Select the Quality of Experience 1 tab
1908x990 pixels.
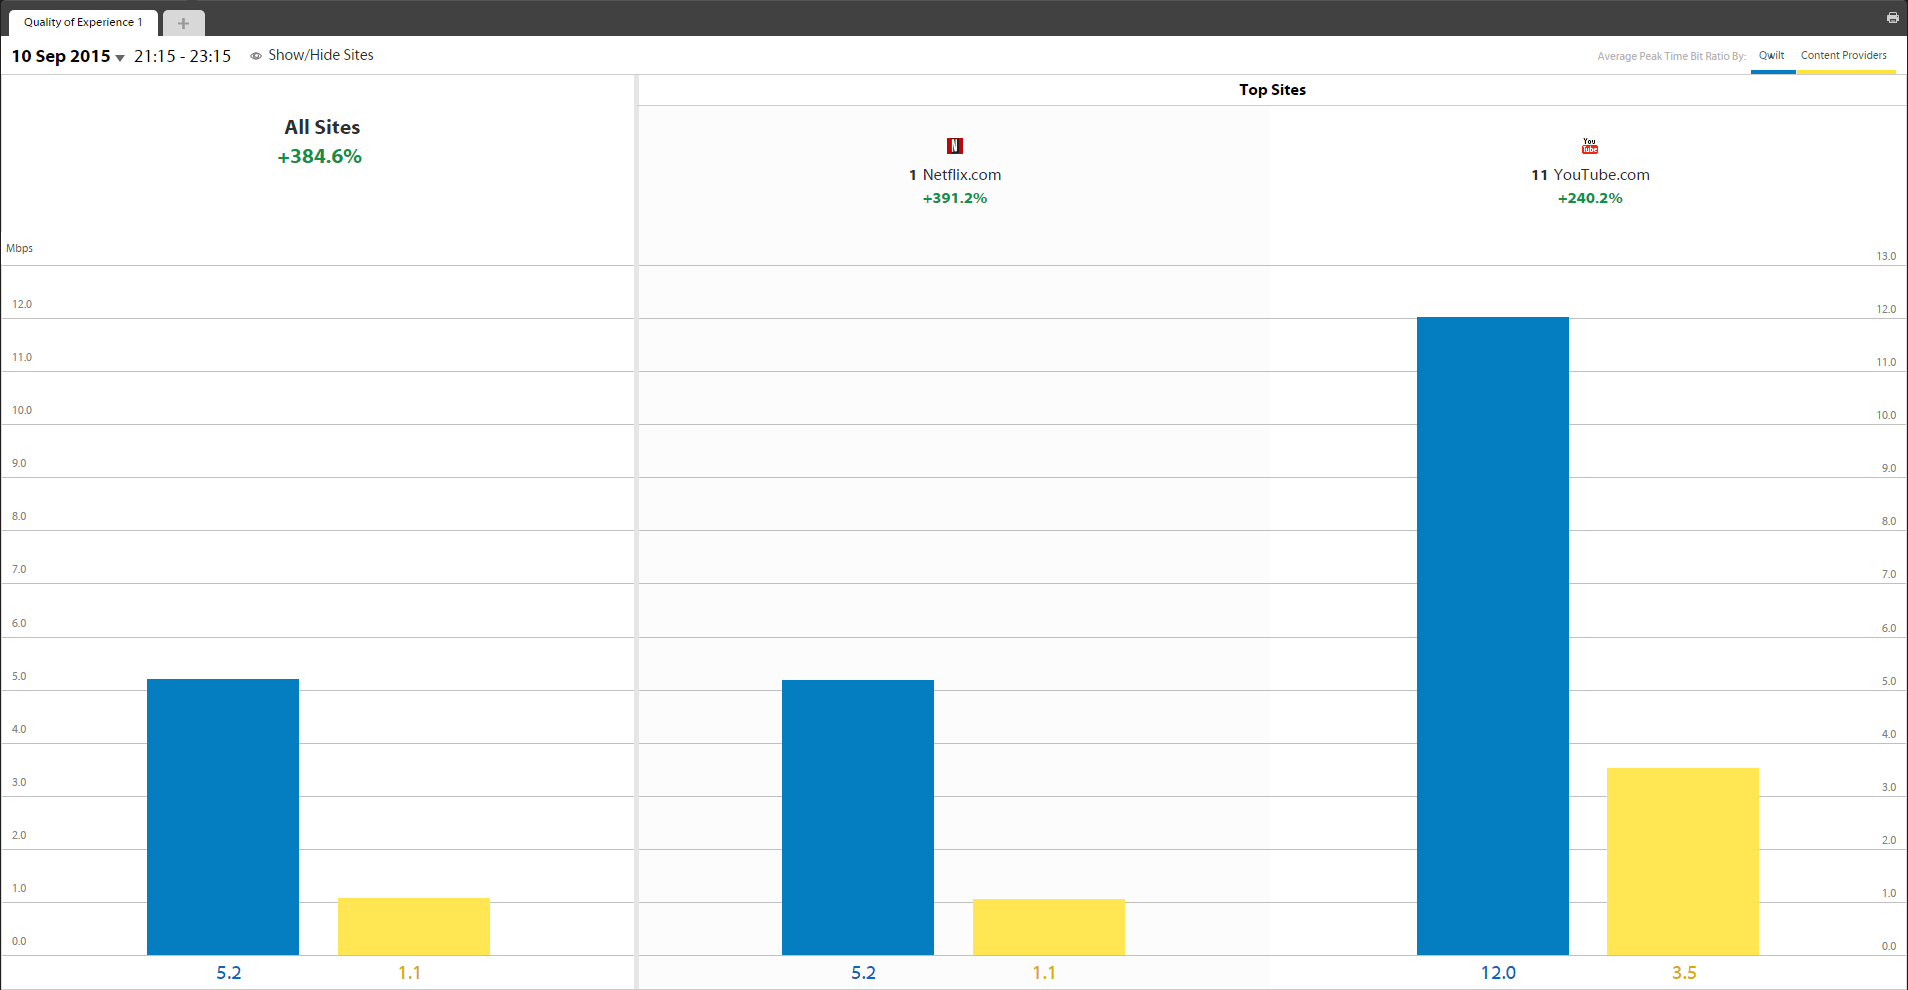83,22
